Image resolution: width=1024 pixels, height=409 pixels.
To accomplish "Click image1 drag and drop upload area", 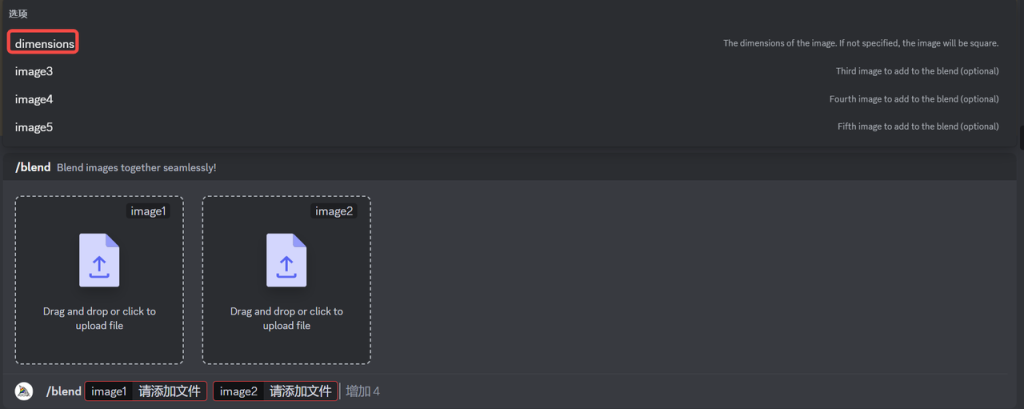I will click(99, 280).
